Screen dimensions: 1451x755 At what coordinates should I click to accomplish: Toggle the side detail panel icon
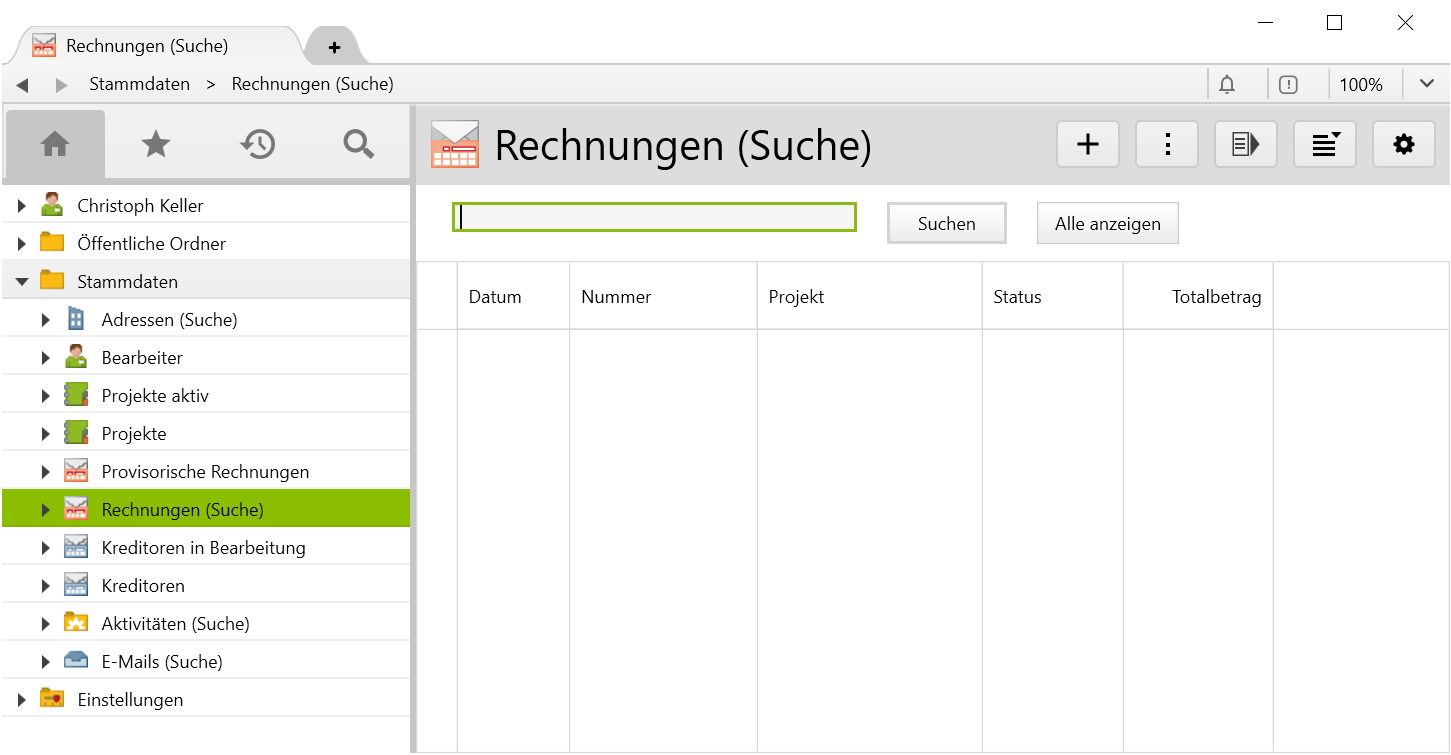pos(1245,145)
